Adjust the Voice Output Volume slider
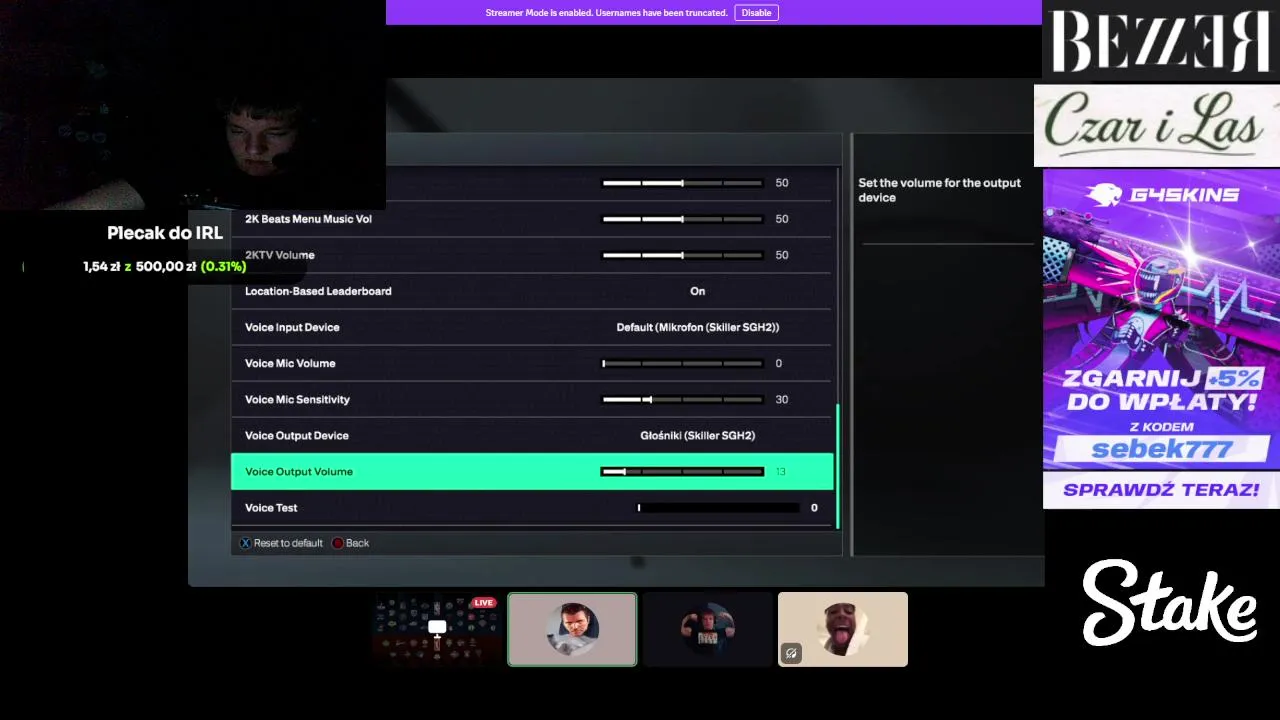The image size is (1280, 720). click(682, 472)
